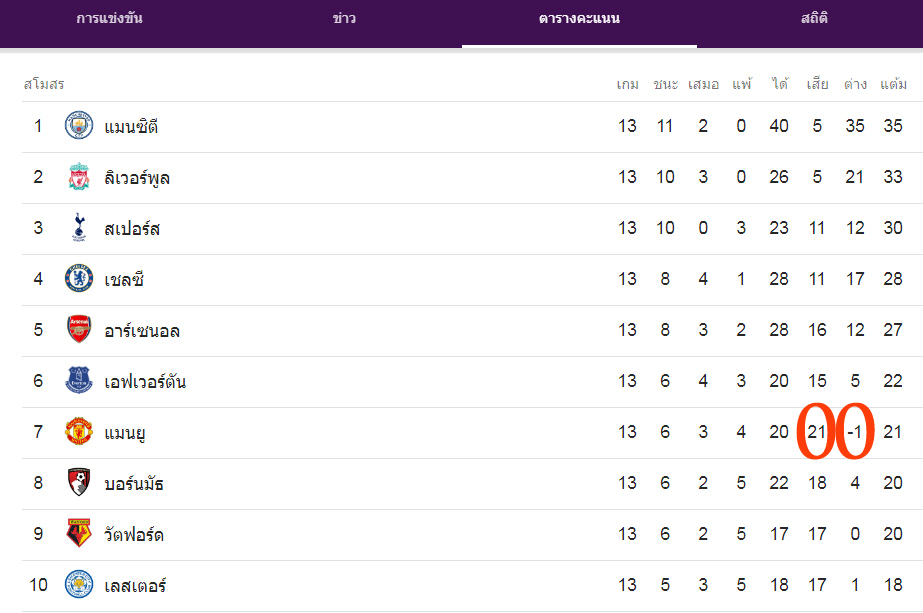
Task: Click the Tottenham Spurs crest icon
Action: [79, 228]
